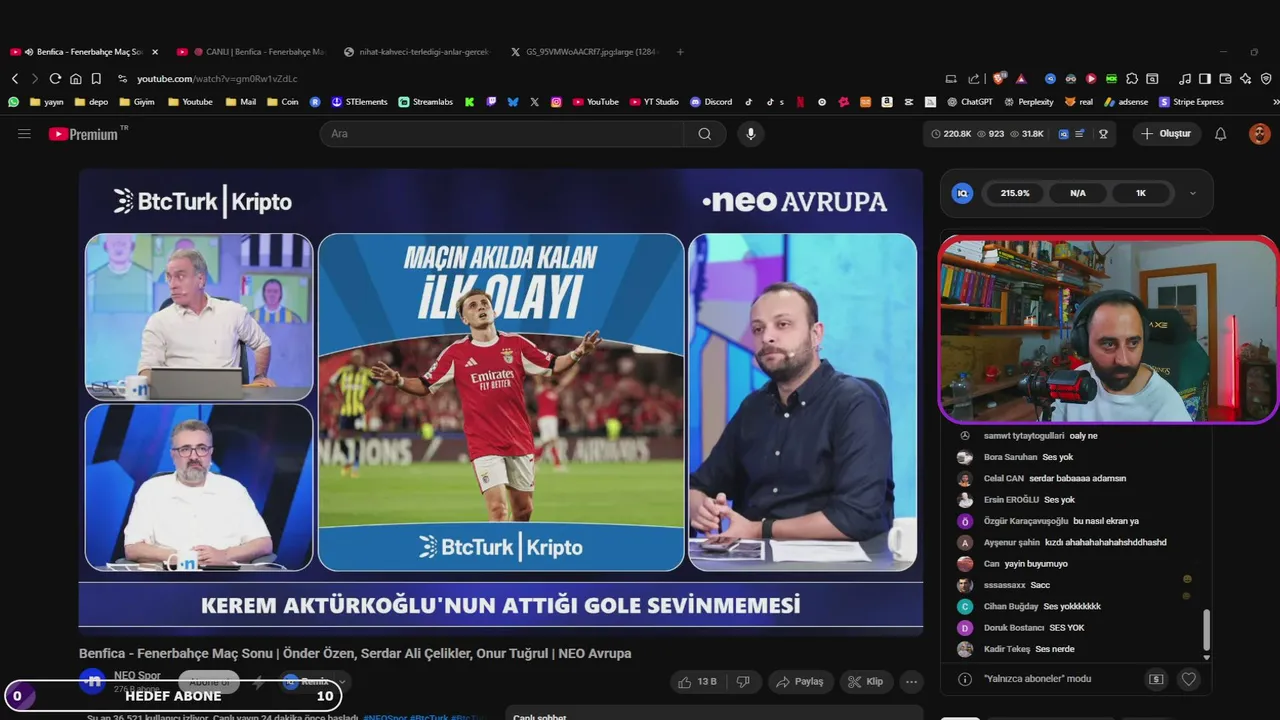Screen dimensions: 1280x720
Task: Click the 'Klip' clip button
Action: 866,682
